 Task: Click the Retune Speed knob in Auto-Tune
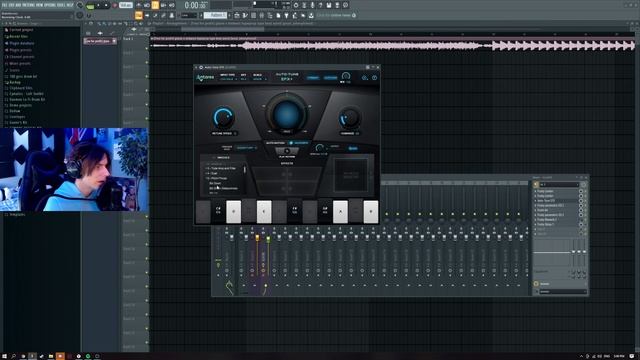pyautogui.click(x=223, y=118)
